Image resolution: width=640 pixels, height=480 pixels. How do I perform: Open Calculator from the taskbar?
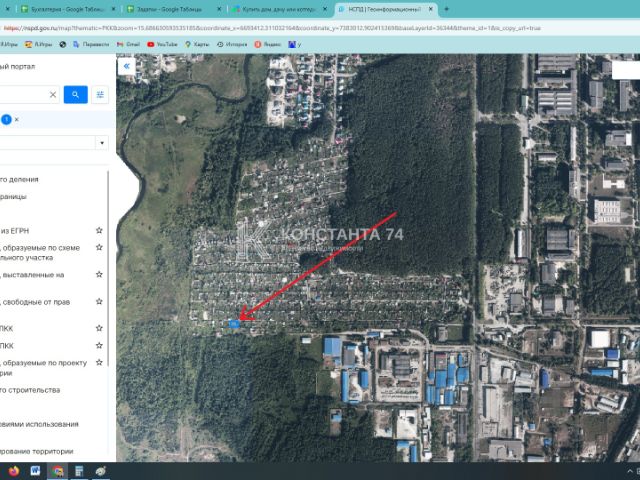79,471
